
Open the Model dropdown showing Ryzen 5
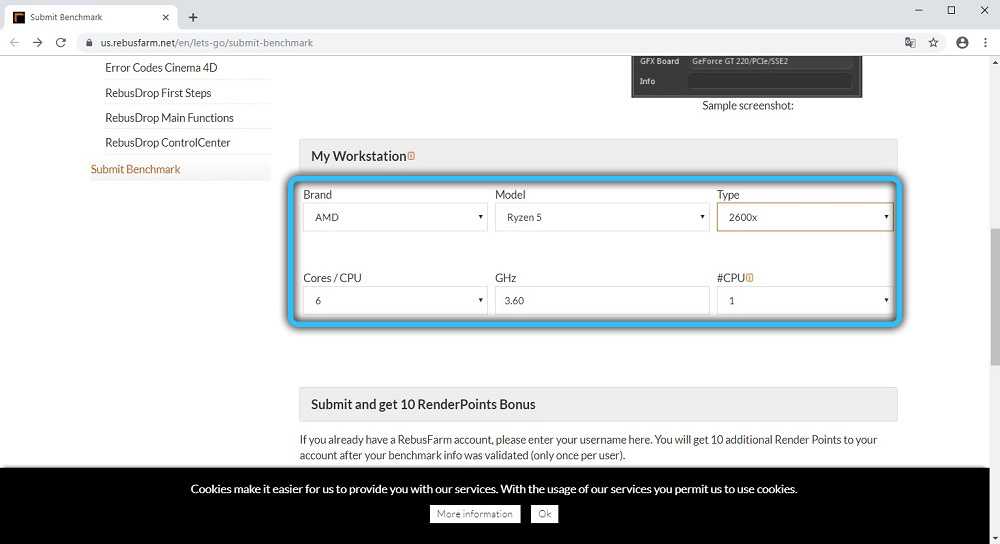point(602,217)
